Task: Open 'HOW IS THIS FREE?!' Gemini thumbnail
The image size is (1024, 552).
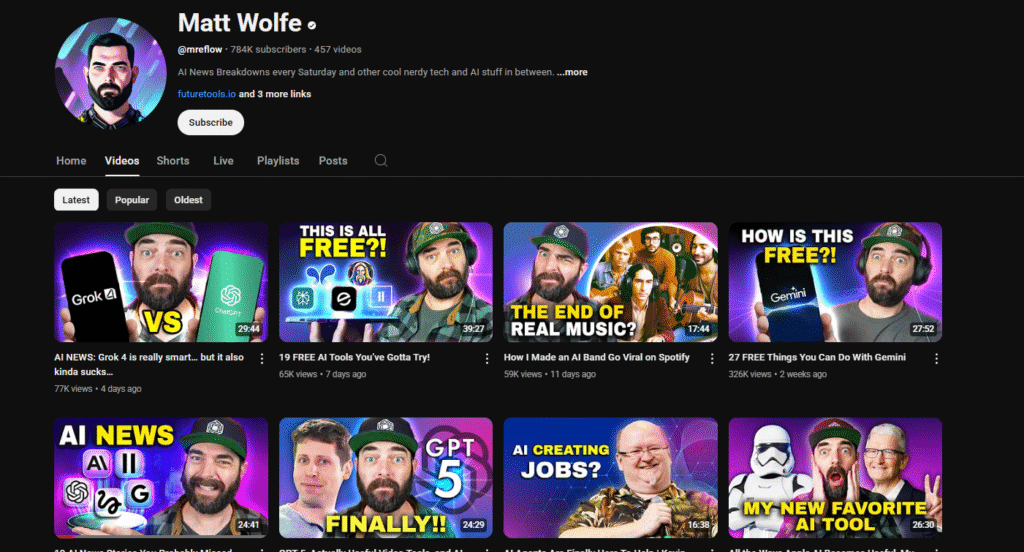Action: pos(835,282)
